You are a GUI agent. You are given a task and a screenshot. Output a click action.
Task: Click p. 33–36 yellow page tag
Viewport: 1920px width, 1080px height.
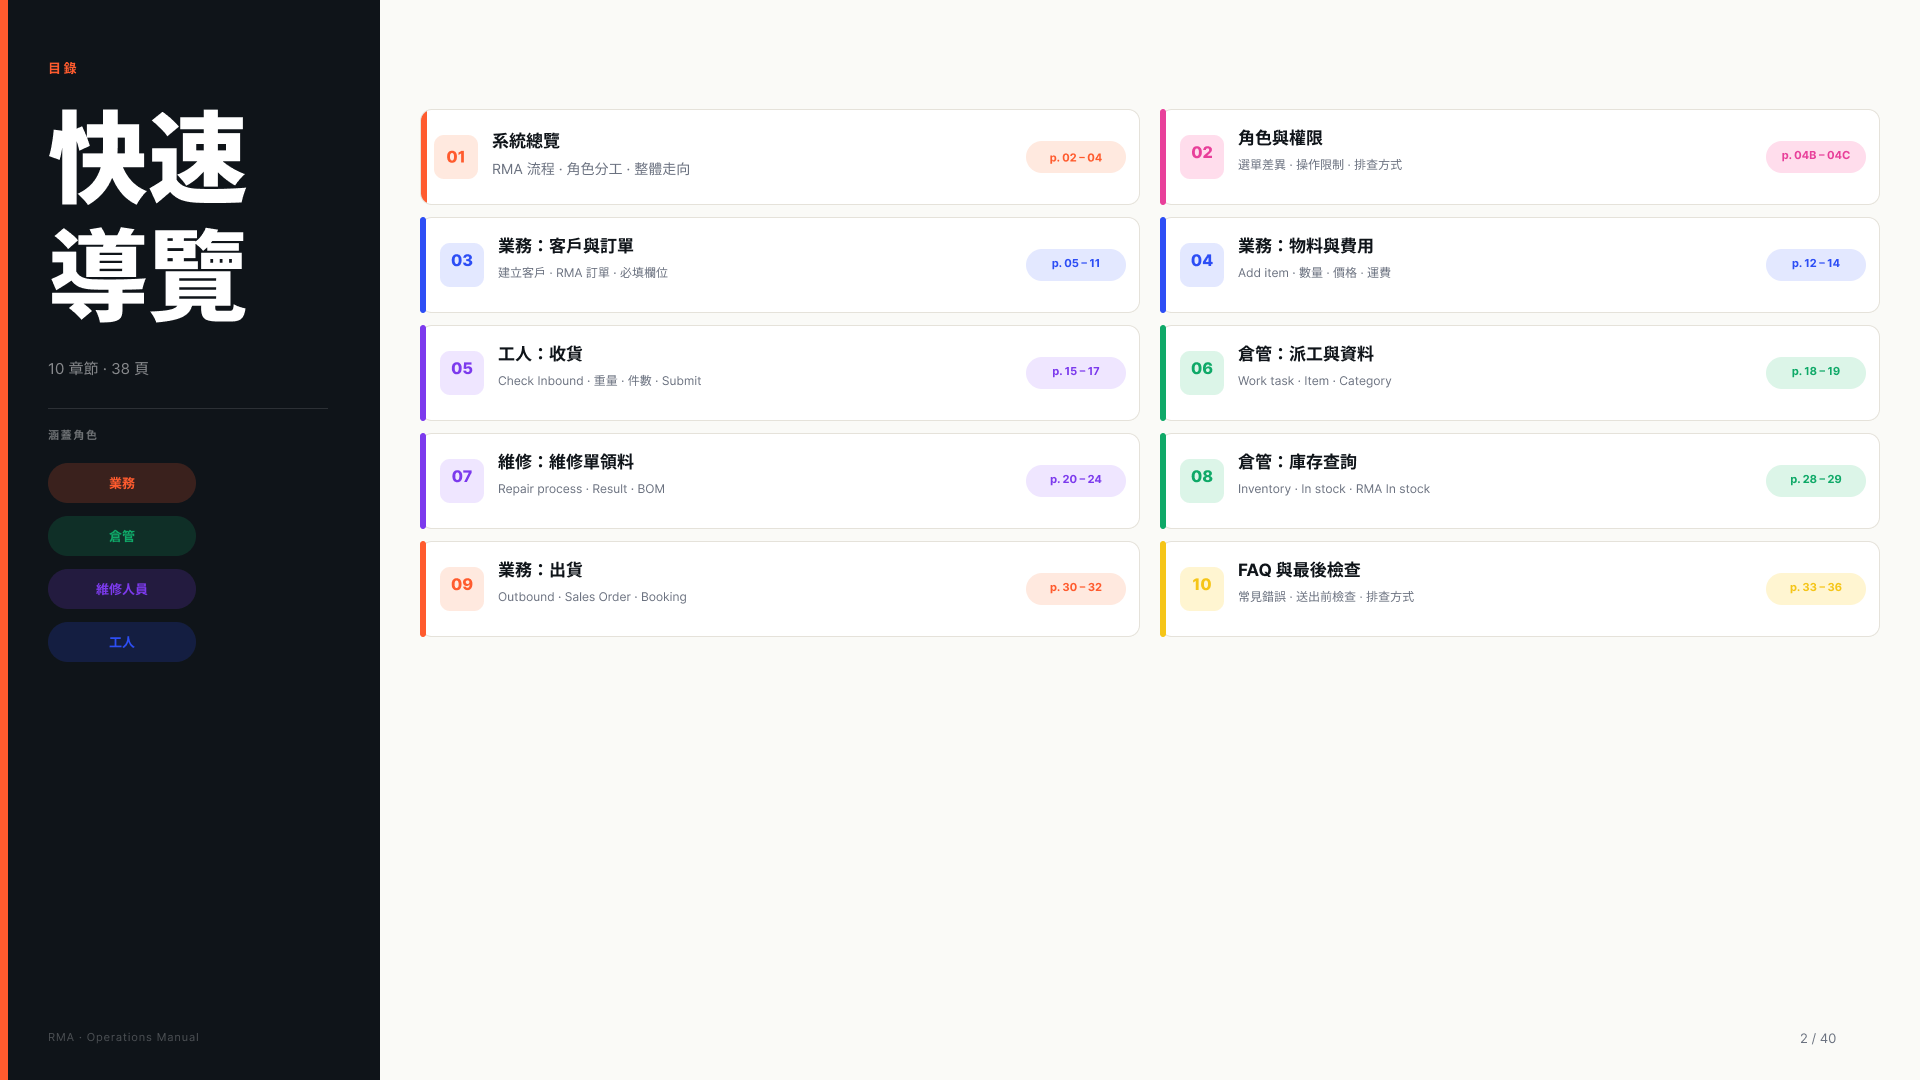point(1816,589)
